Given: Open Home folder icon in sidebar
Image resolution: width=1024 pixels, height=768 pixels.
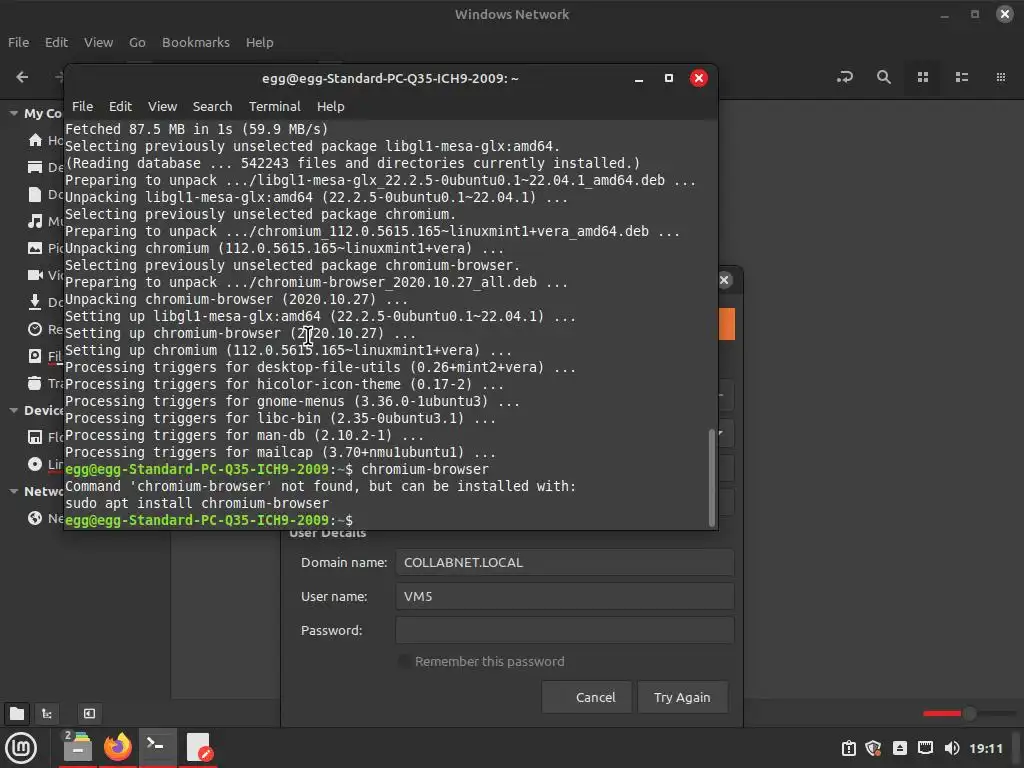Looking at the screenshot, I should click(x=35, y=140).
